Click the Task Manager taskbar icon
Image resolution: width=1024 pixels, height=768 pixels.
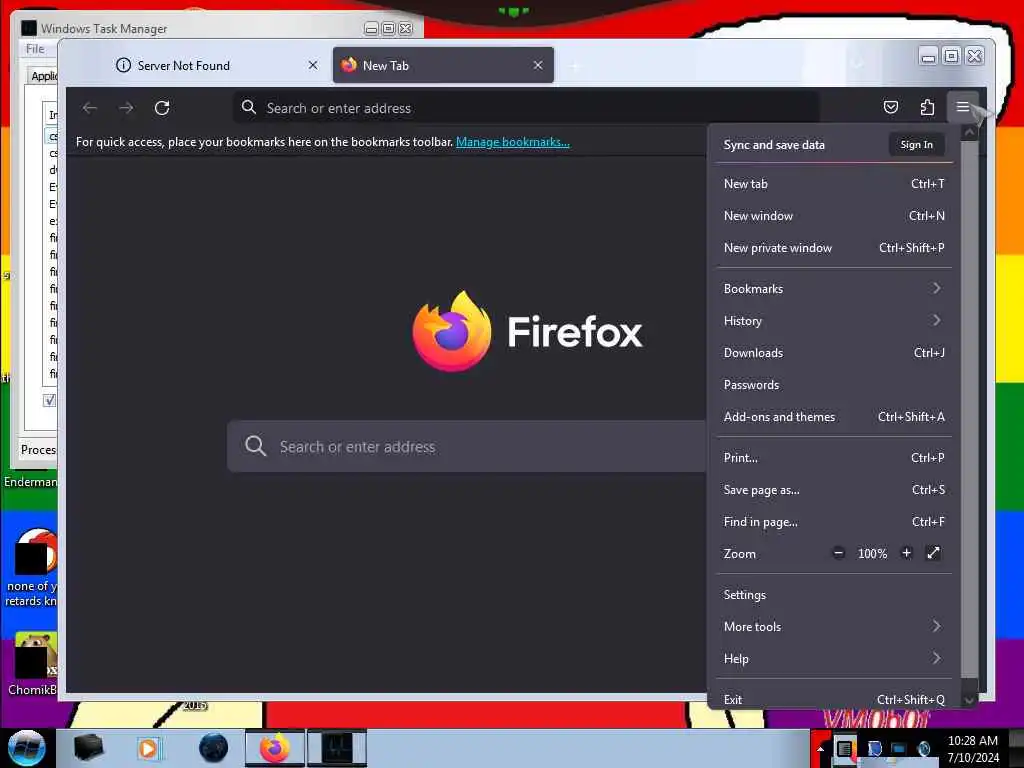pyautogui.click(x=337, y=748)
